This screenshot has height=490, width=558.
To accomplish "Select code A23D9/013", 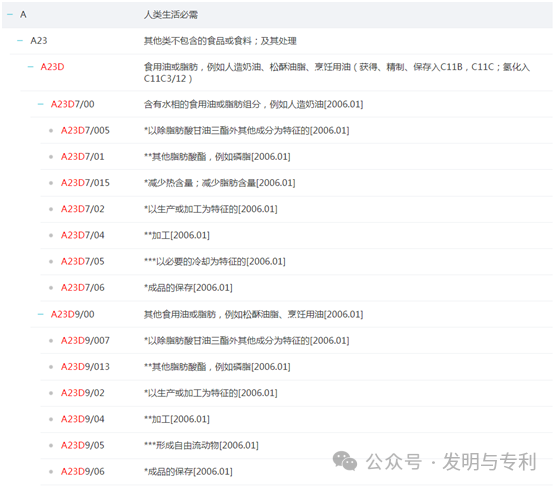I will click(x=85, y=367).
